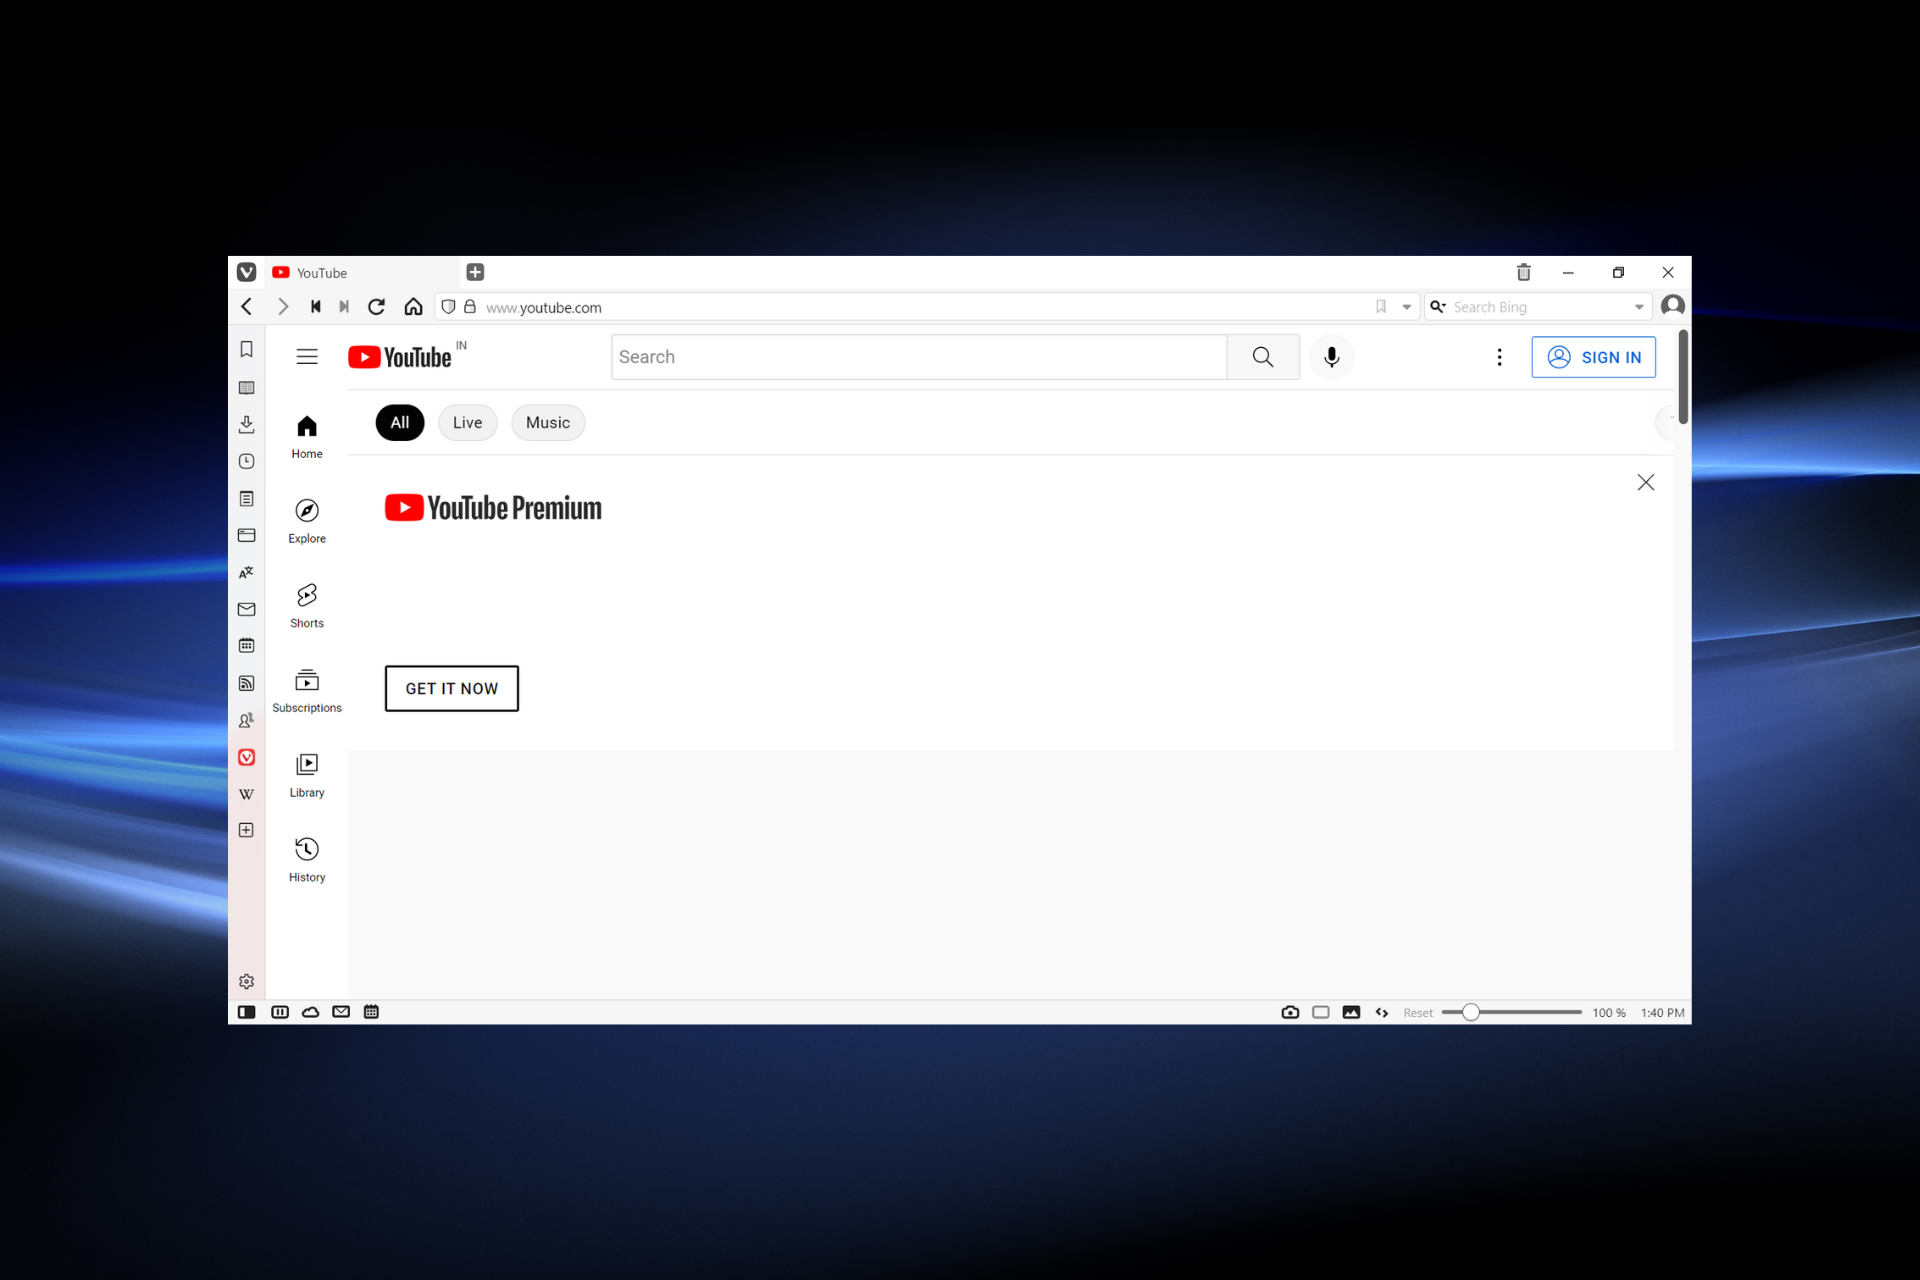This screenshot has width=1920, height=1280.
Task: Open Downloads side panel
Action: pos(246,424)
